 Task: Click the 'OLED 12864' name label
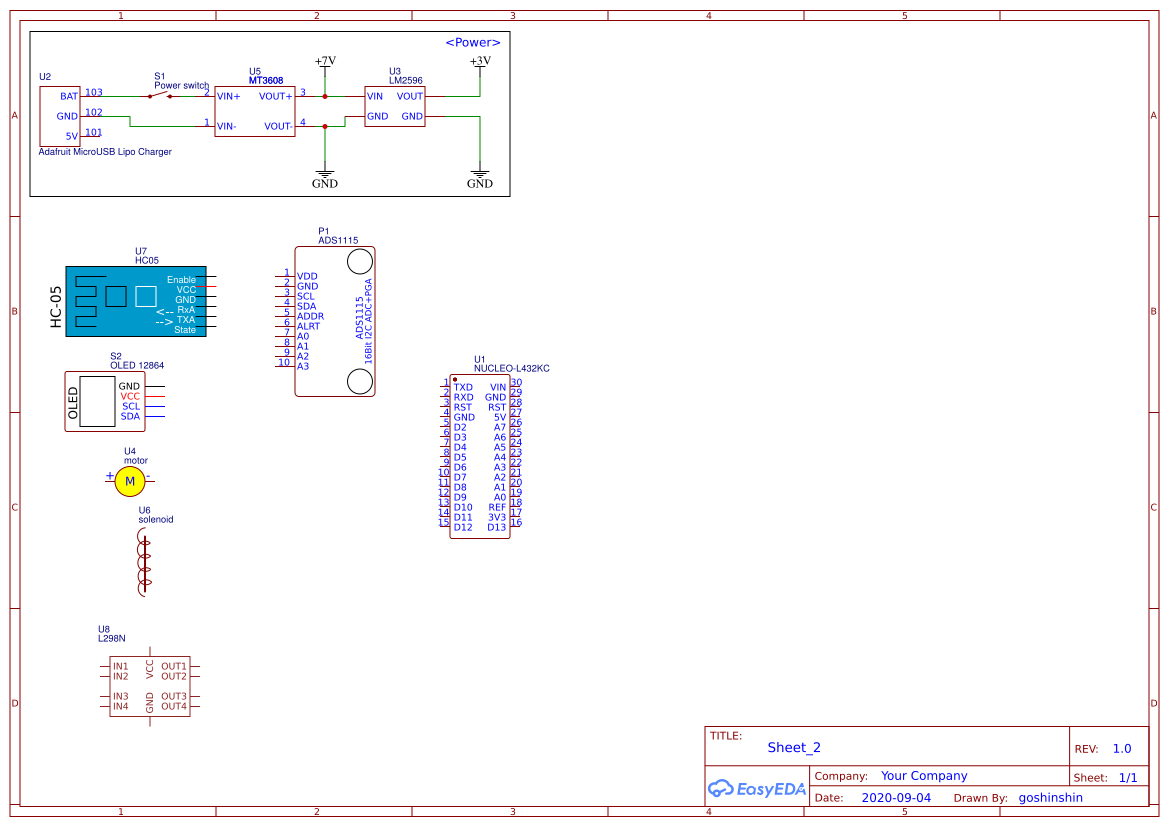click(x=137, y=365)
